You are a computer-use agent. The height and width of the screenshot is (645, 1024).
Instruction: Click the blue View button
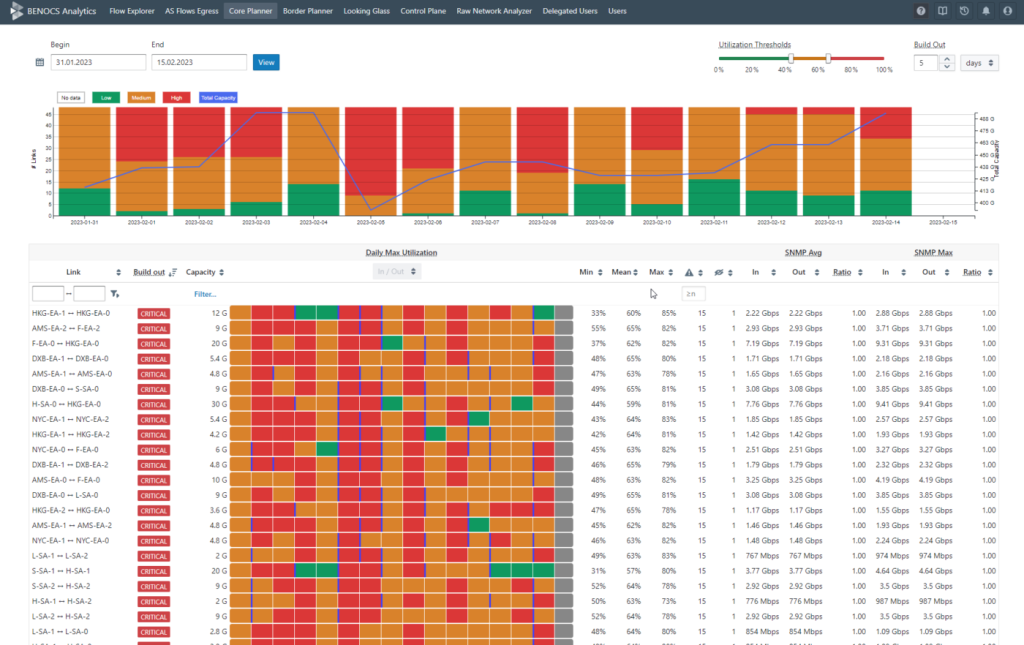point(266,62)
